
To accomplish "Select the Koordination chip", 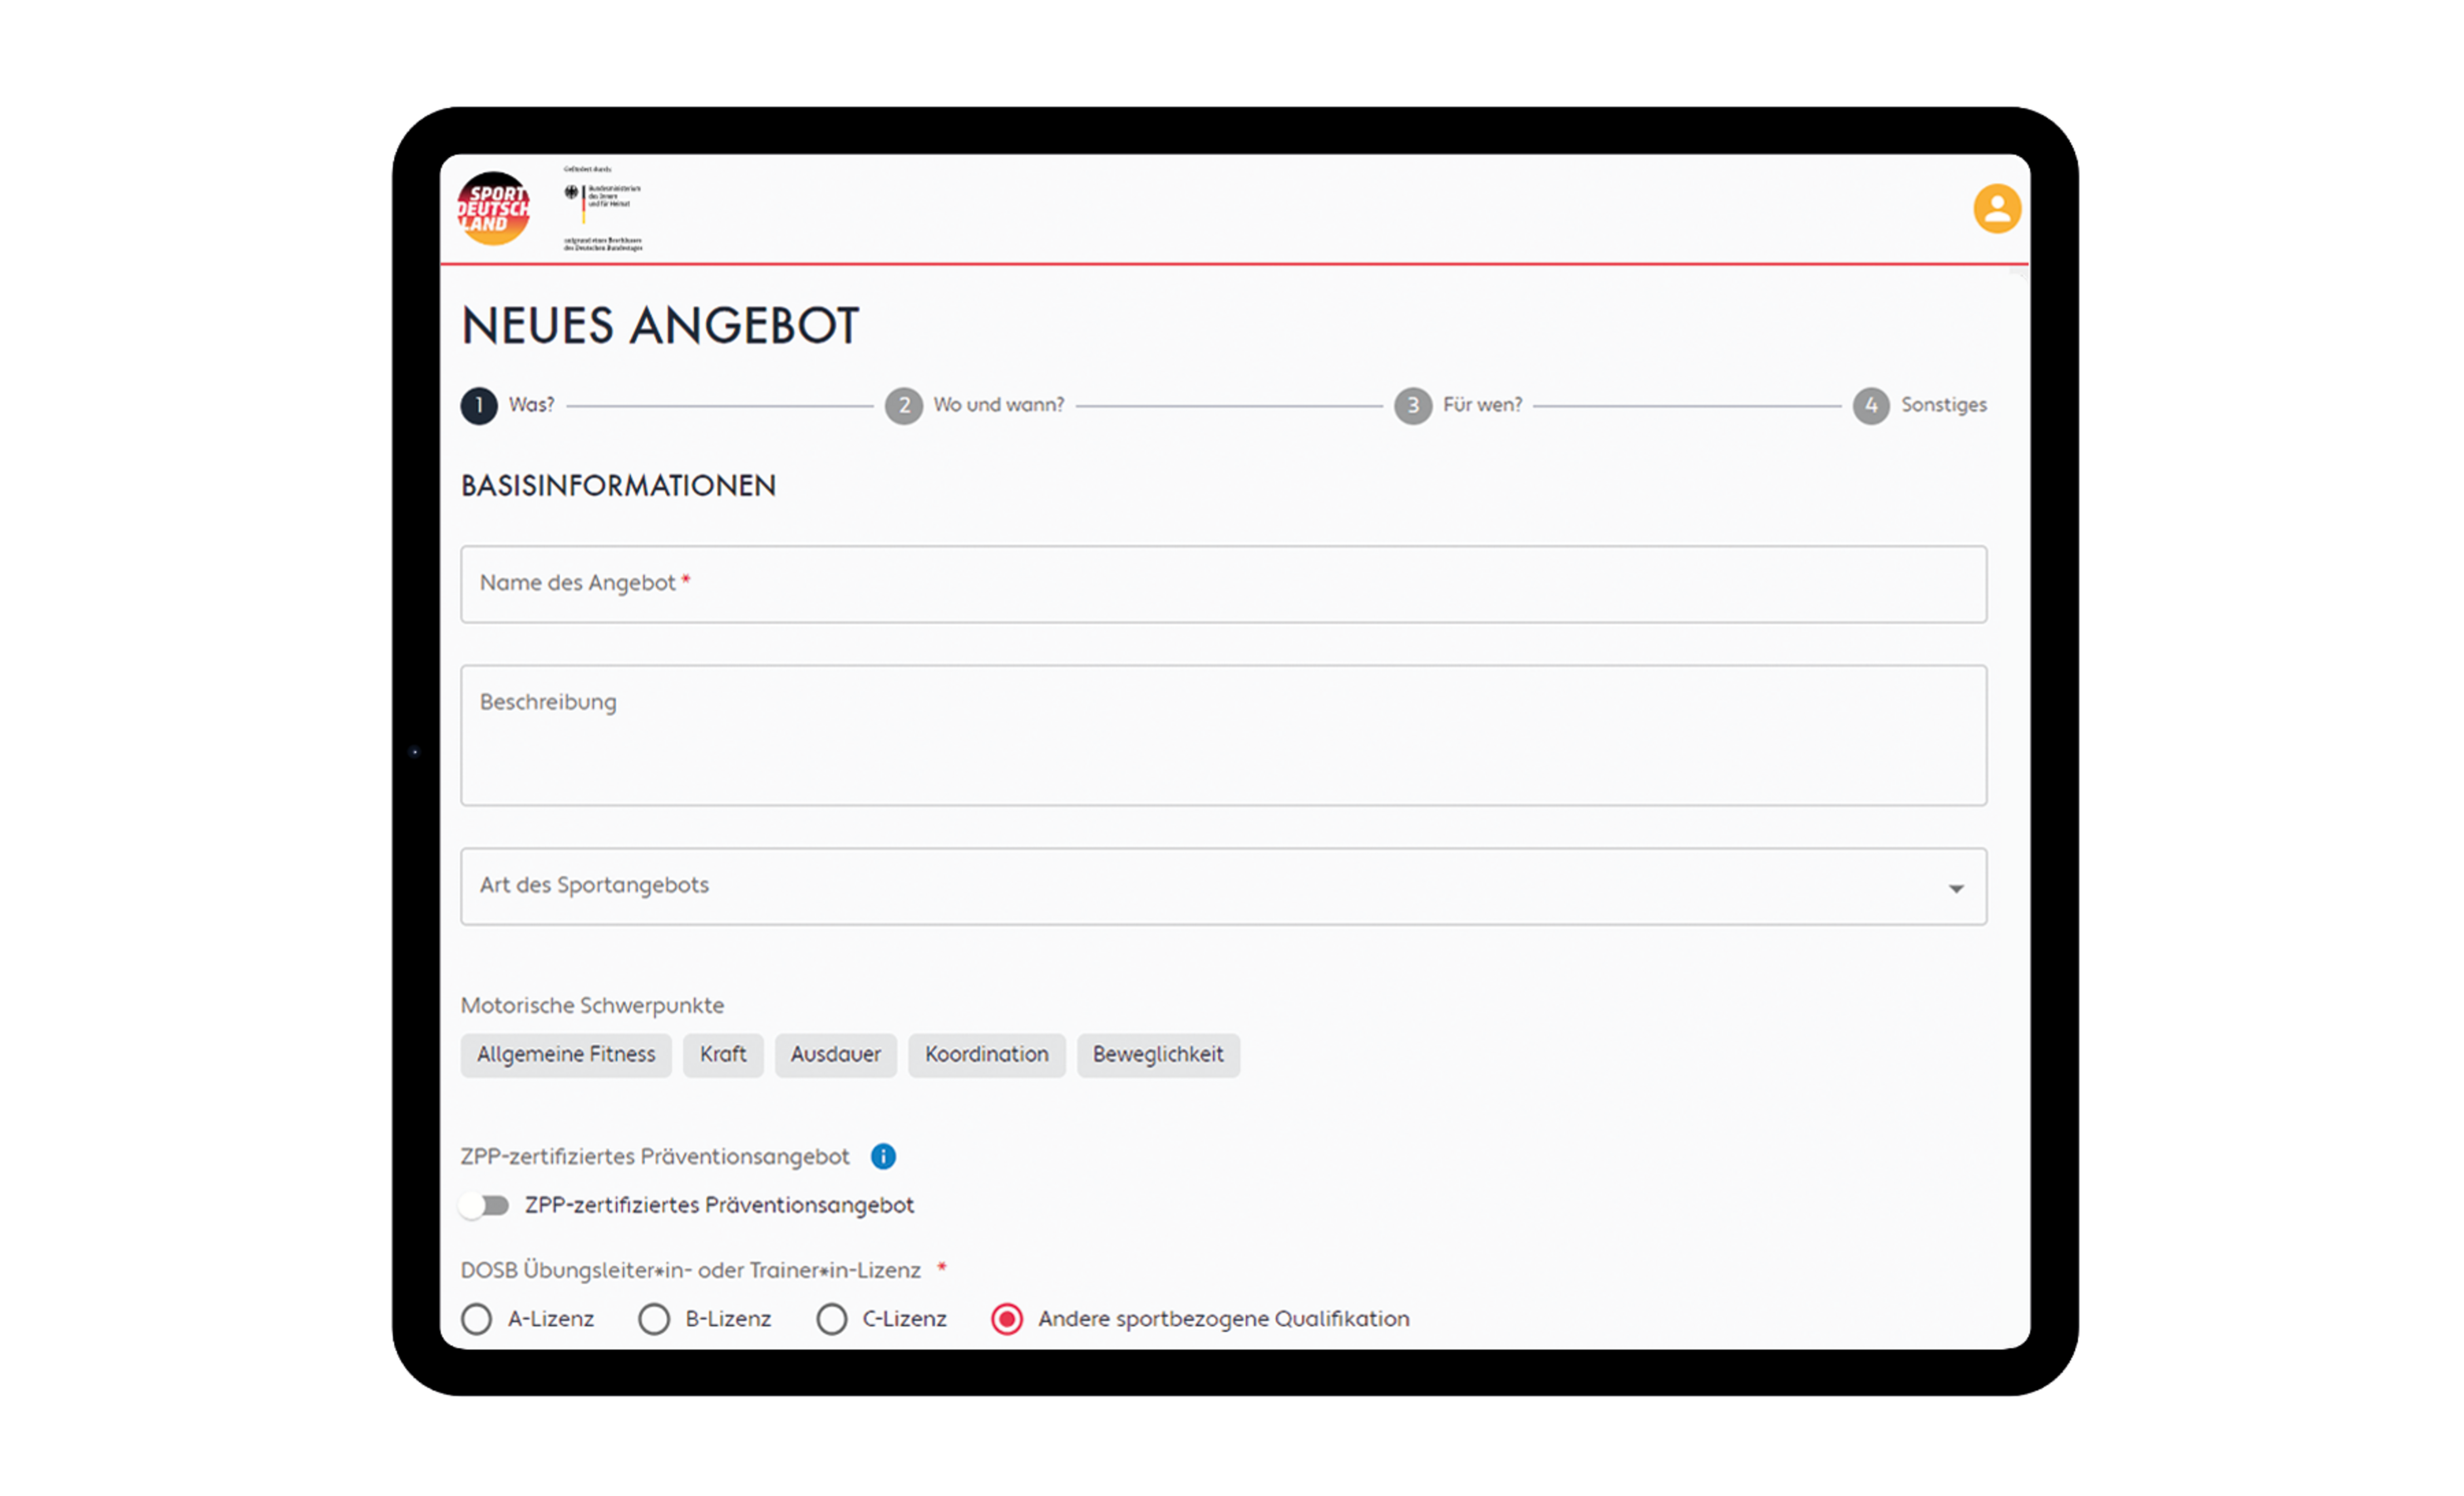I will pyautogui.click(x=986, y=1054).
